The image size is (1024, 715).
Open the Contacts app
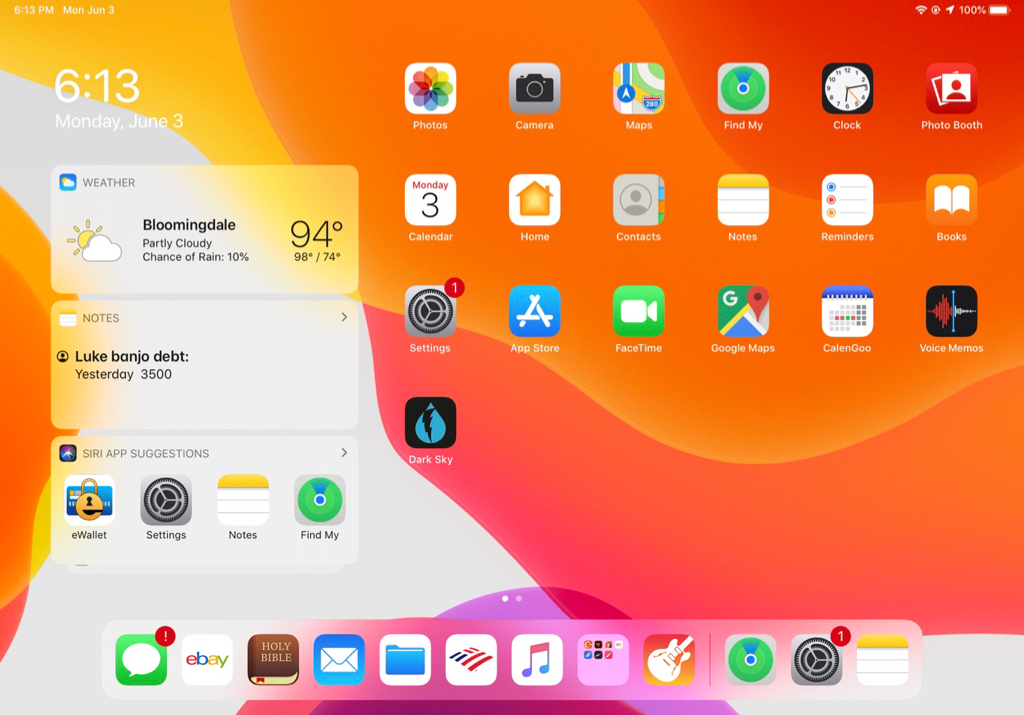pos(638,200)
